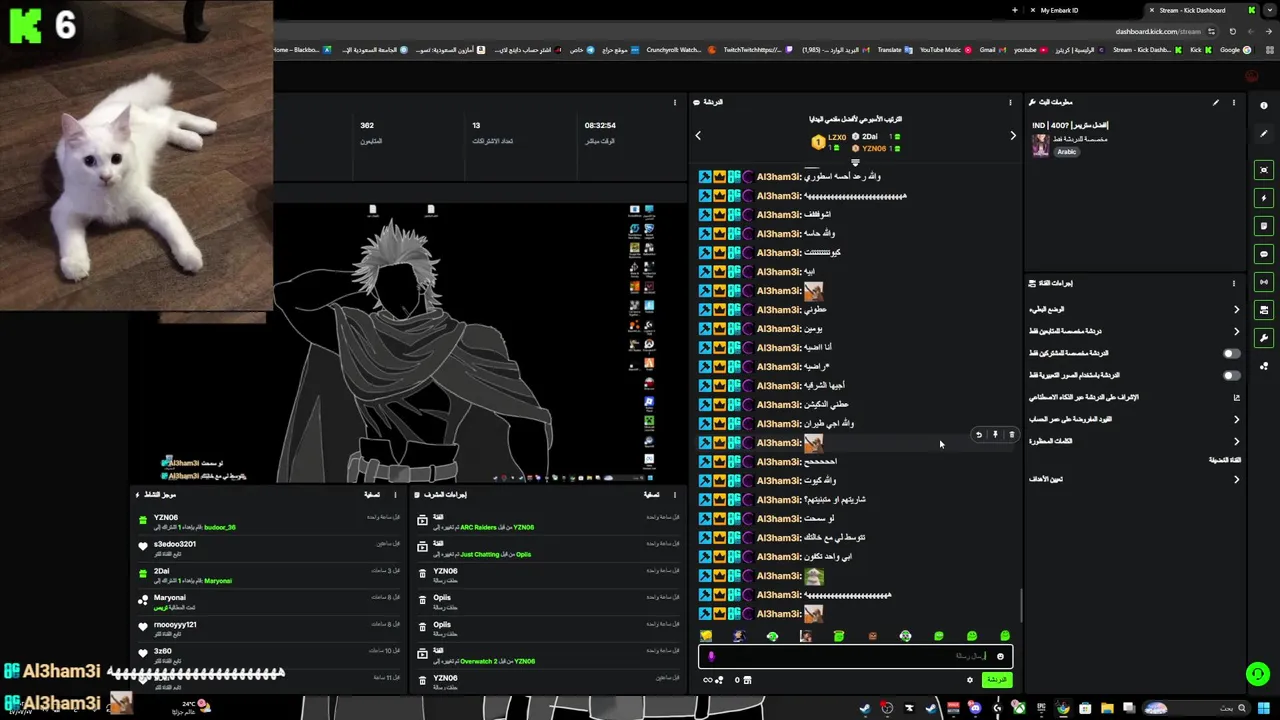
Task: Click ARC Raiders category link in mod actions
Action: click(478, 527)
